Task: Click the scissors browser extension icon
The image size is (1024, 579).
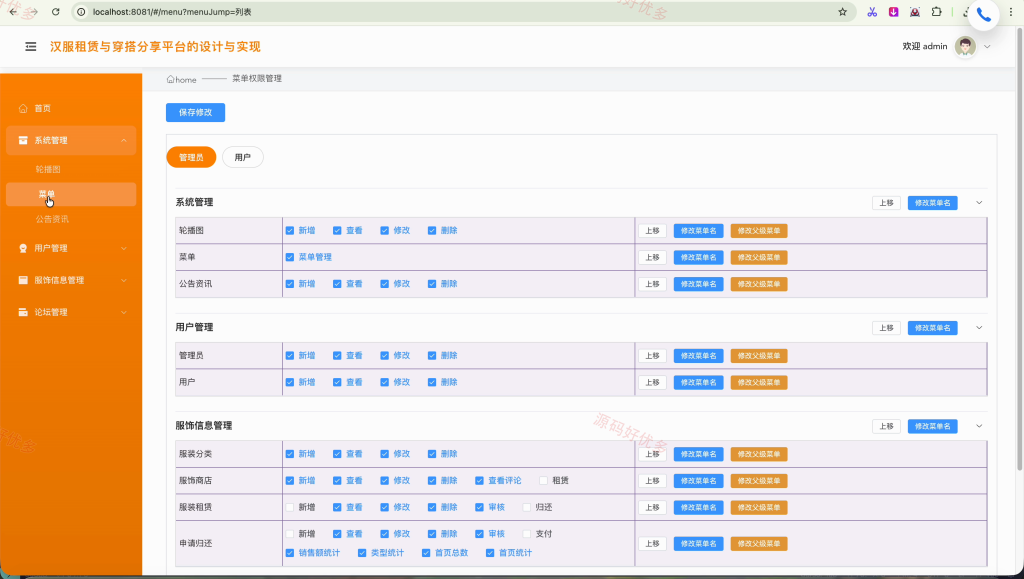Action: pos(872,12)
